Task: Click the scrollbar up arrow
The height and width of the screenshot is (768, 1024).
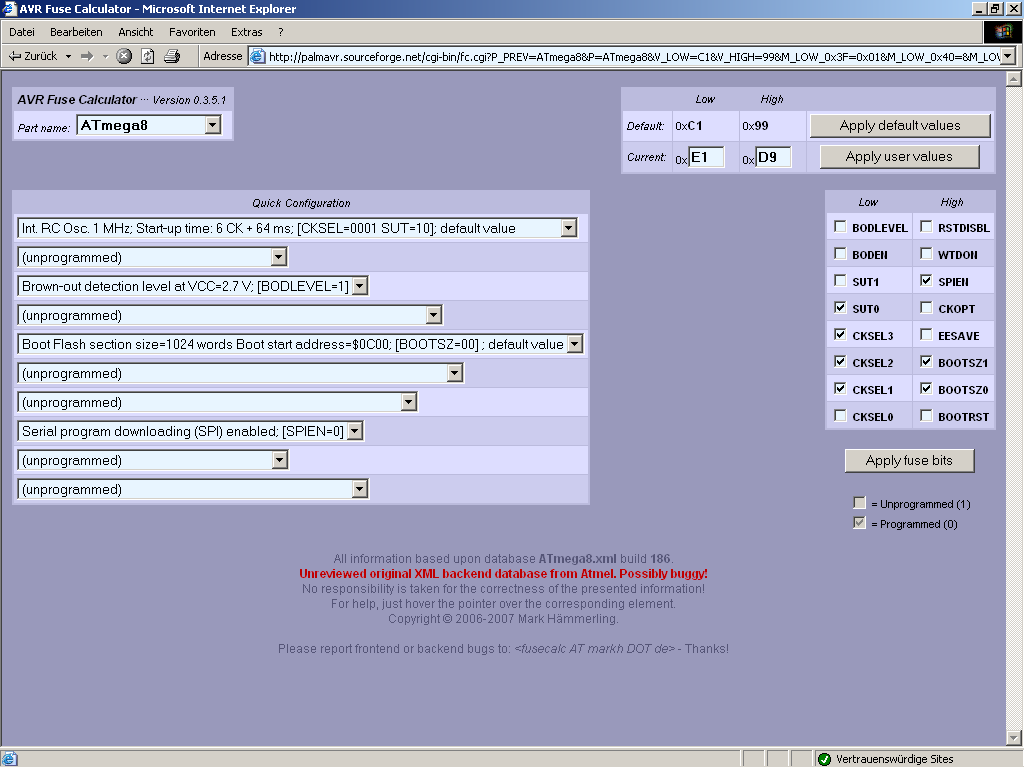Action: [1014, 79]
